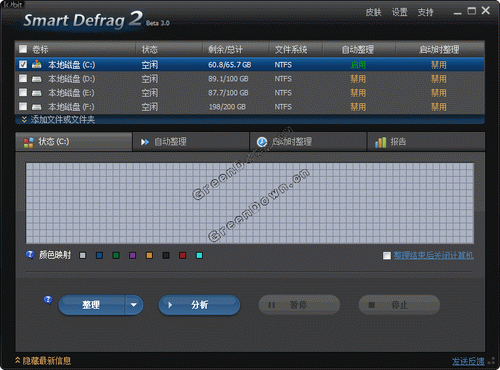Click the red color swatch in legend
Image resolution: width=500 pixels, height=370 pixels.
pos(183,255)
